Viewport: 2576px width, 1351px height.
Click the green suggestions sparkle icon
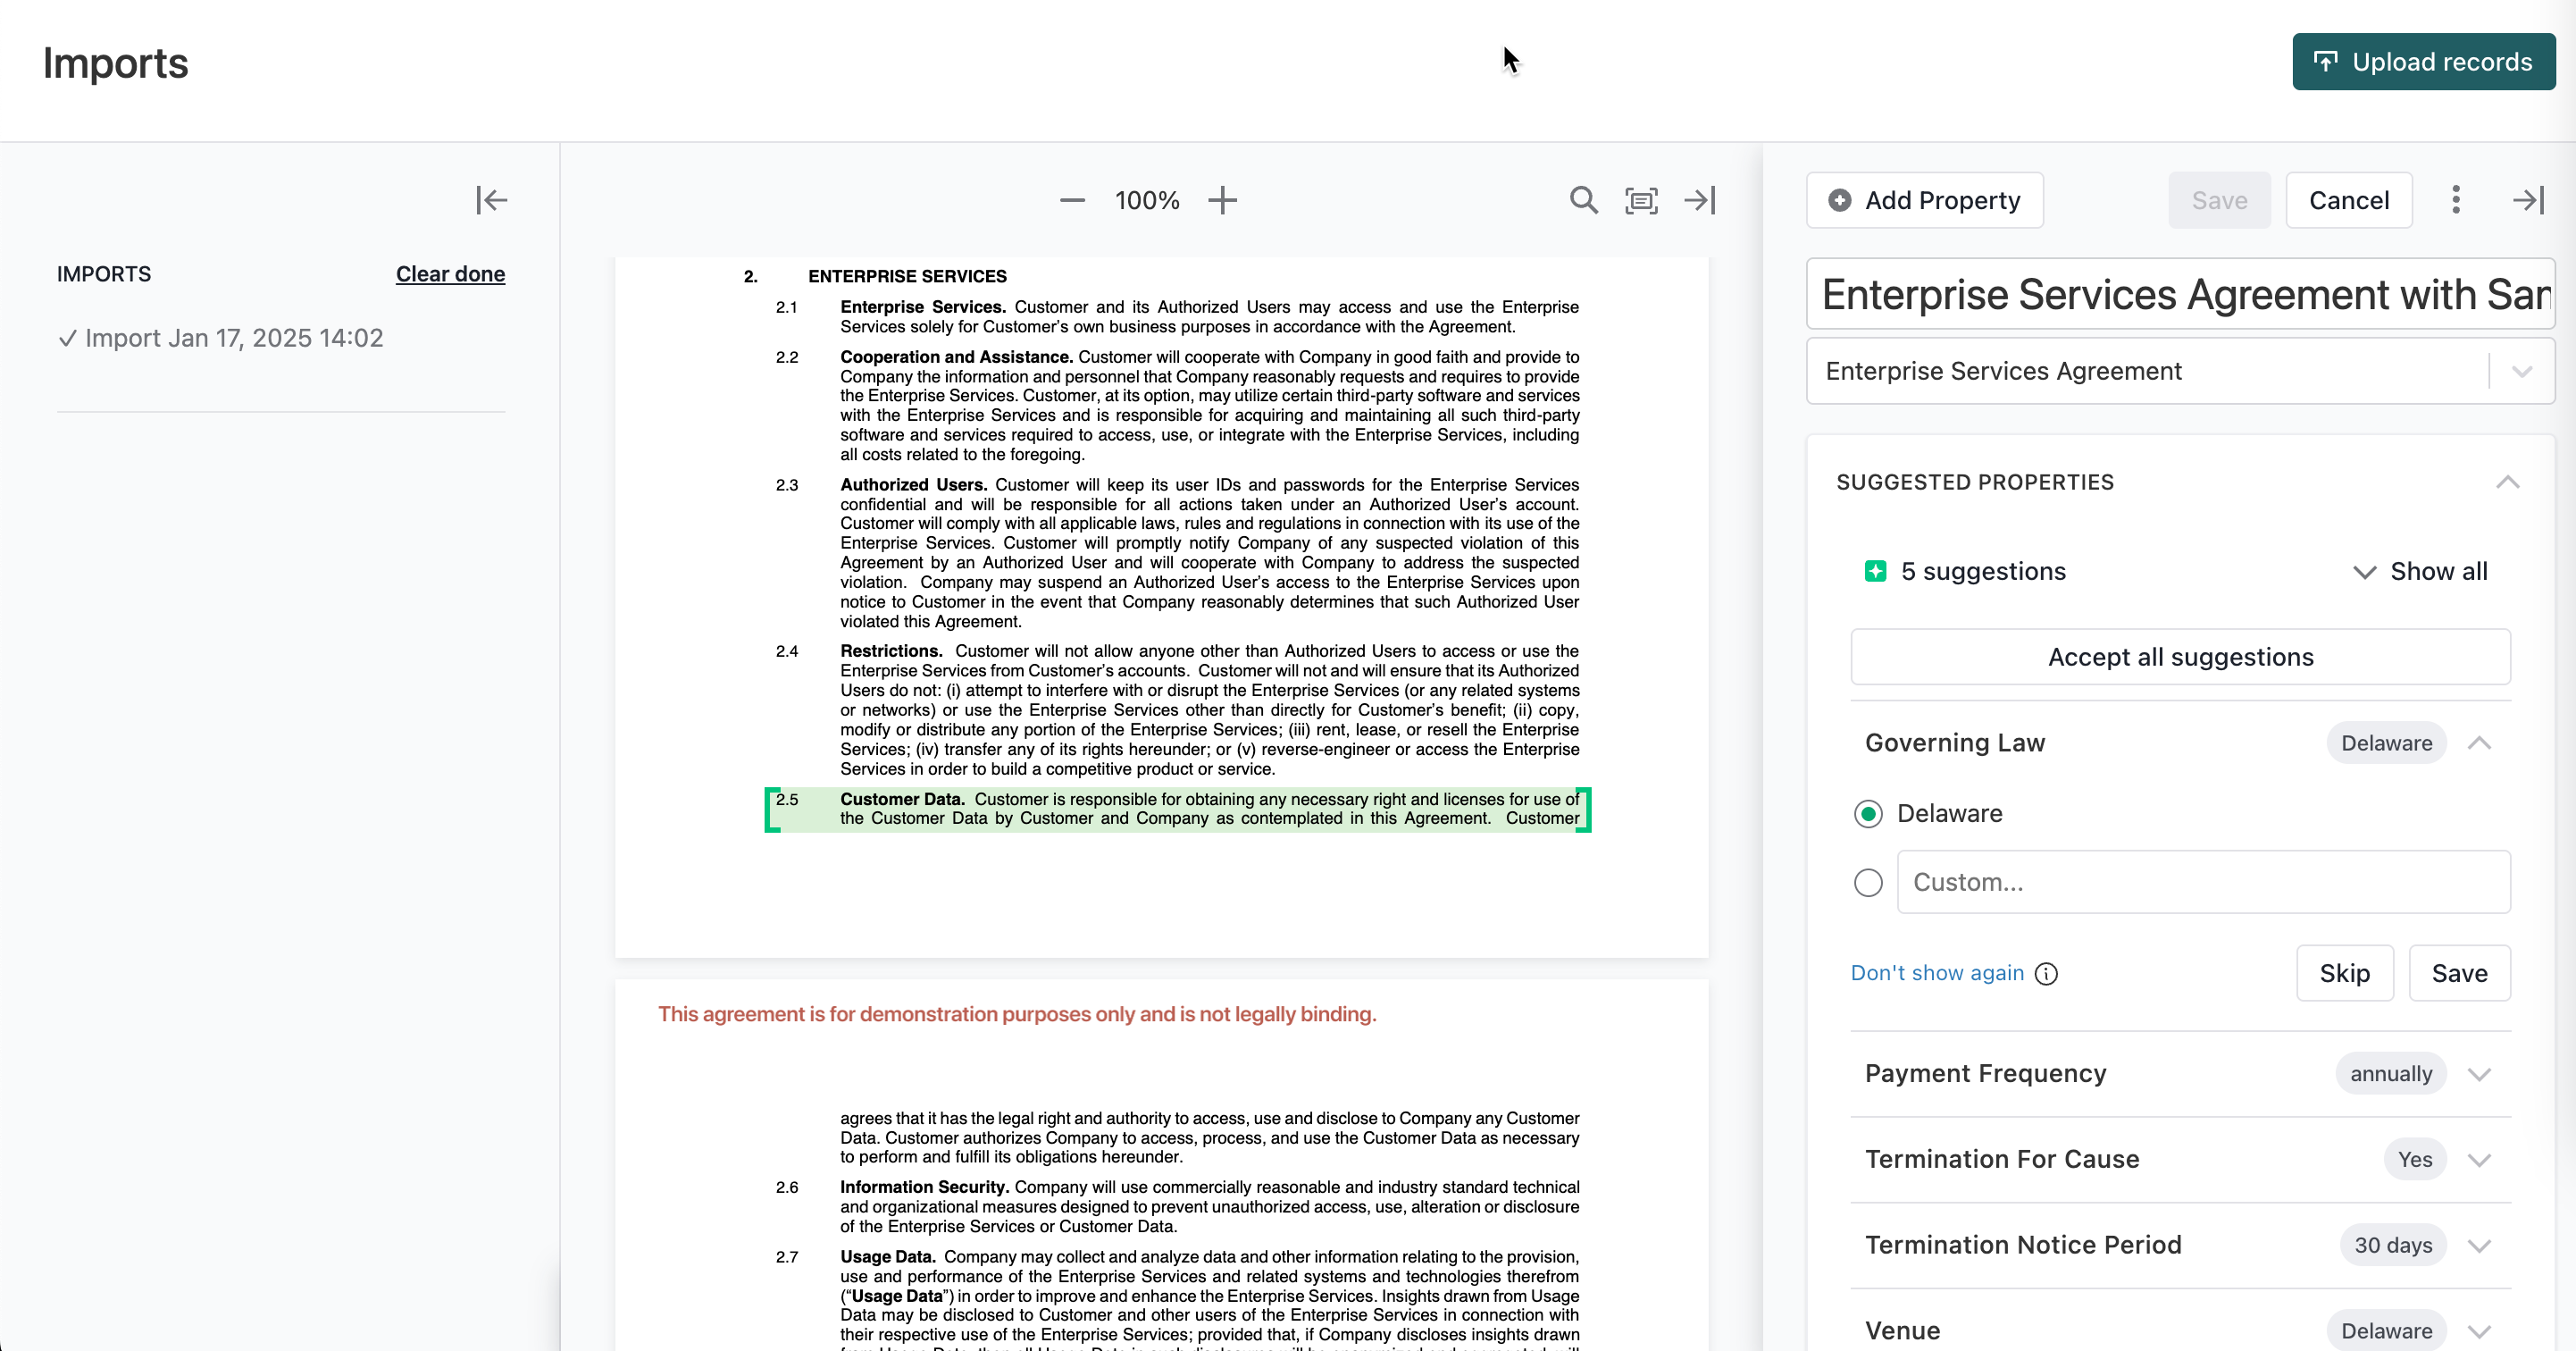tap(1875, 571)
